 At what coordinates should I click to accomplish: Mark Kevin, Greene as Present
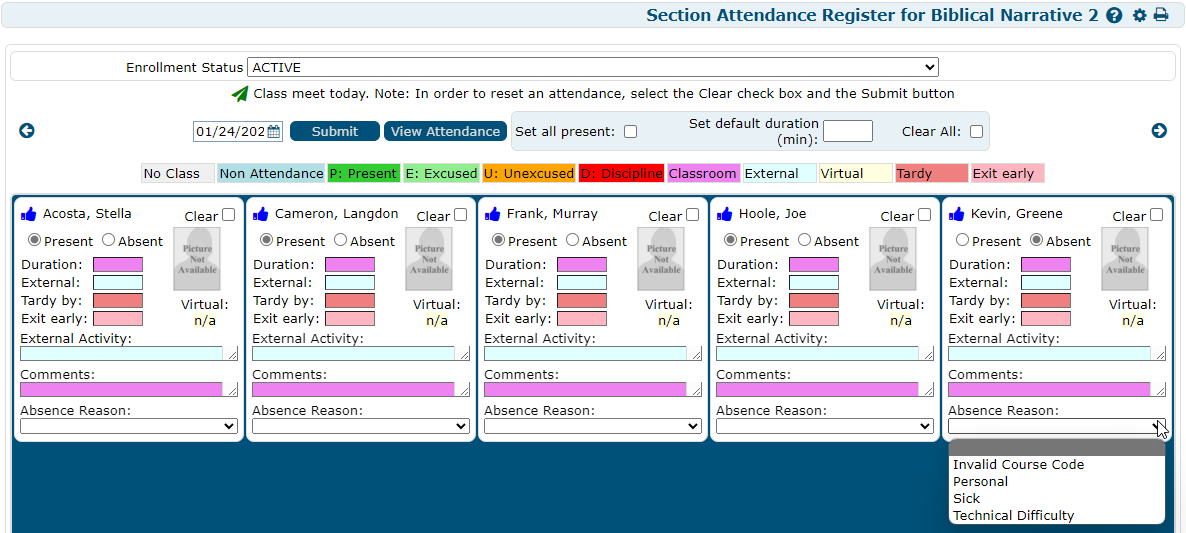pyautogui.click(x=963, y=241)
